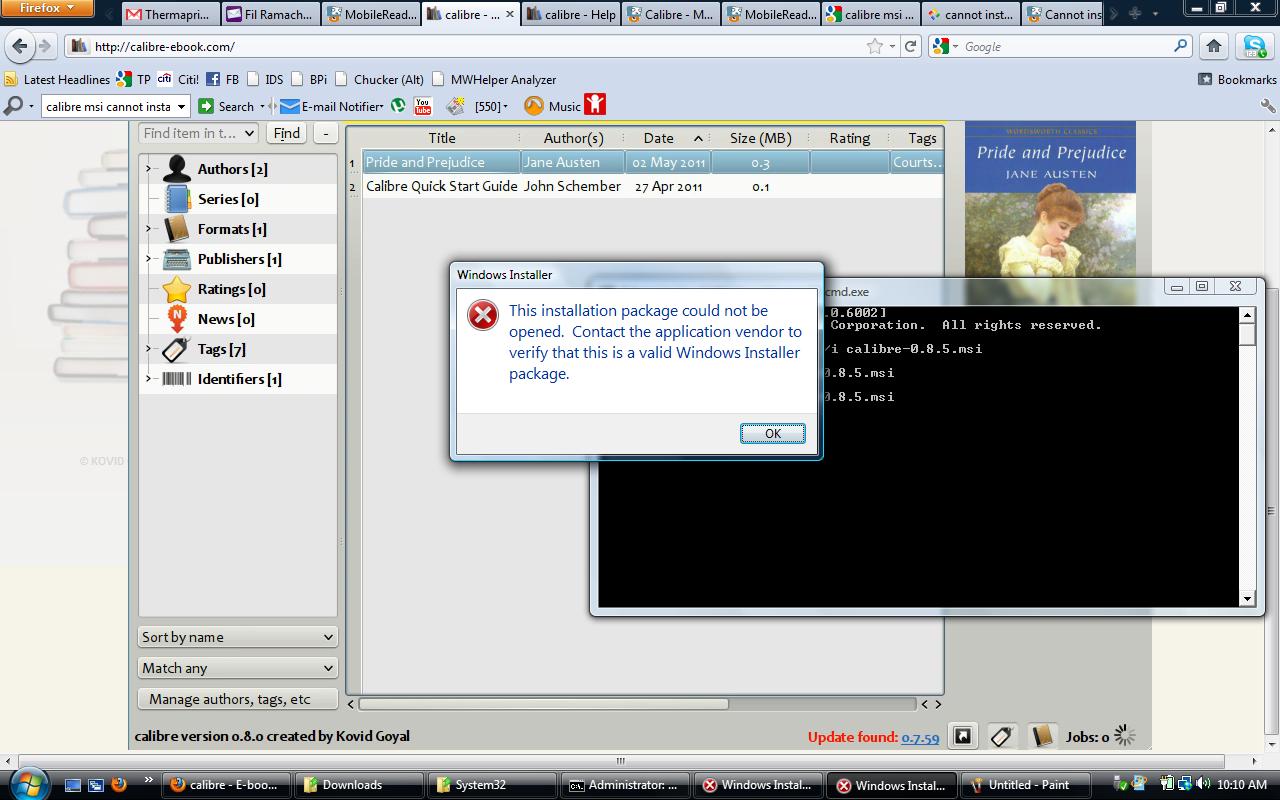Image resolution: width=1280 pixels, height=800 pixels.
Task: Click the Authors icon in tag browser
Action: 177,169
